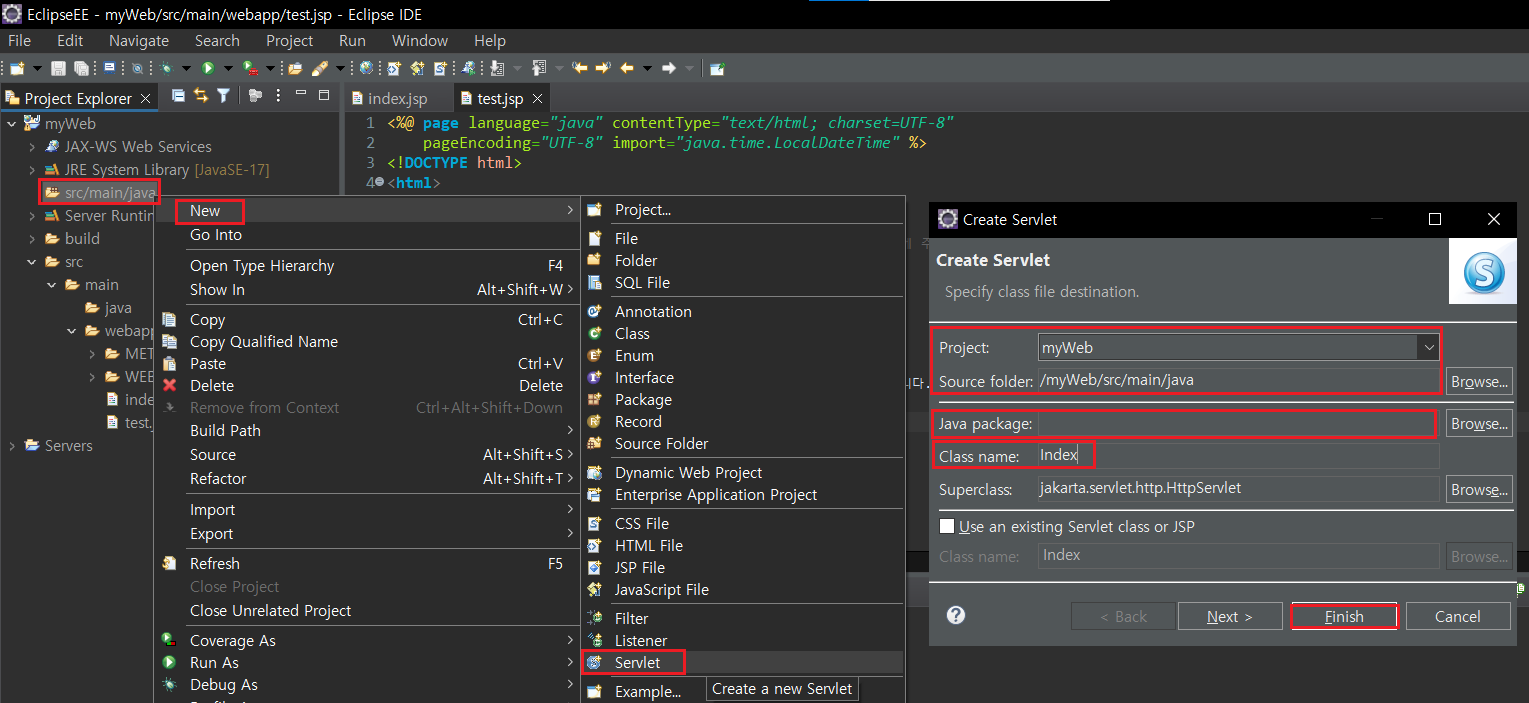Open the Project combo box dropdown
Image resolution: width=1529 pixels, height=703 pixels.
click(1428, 348)
